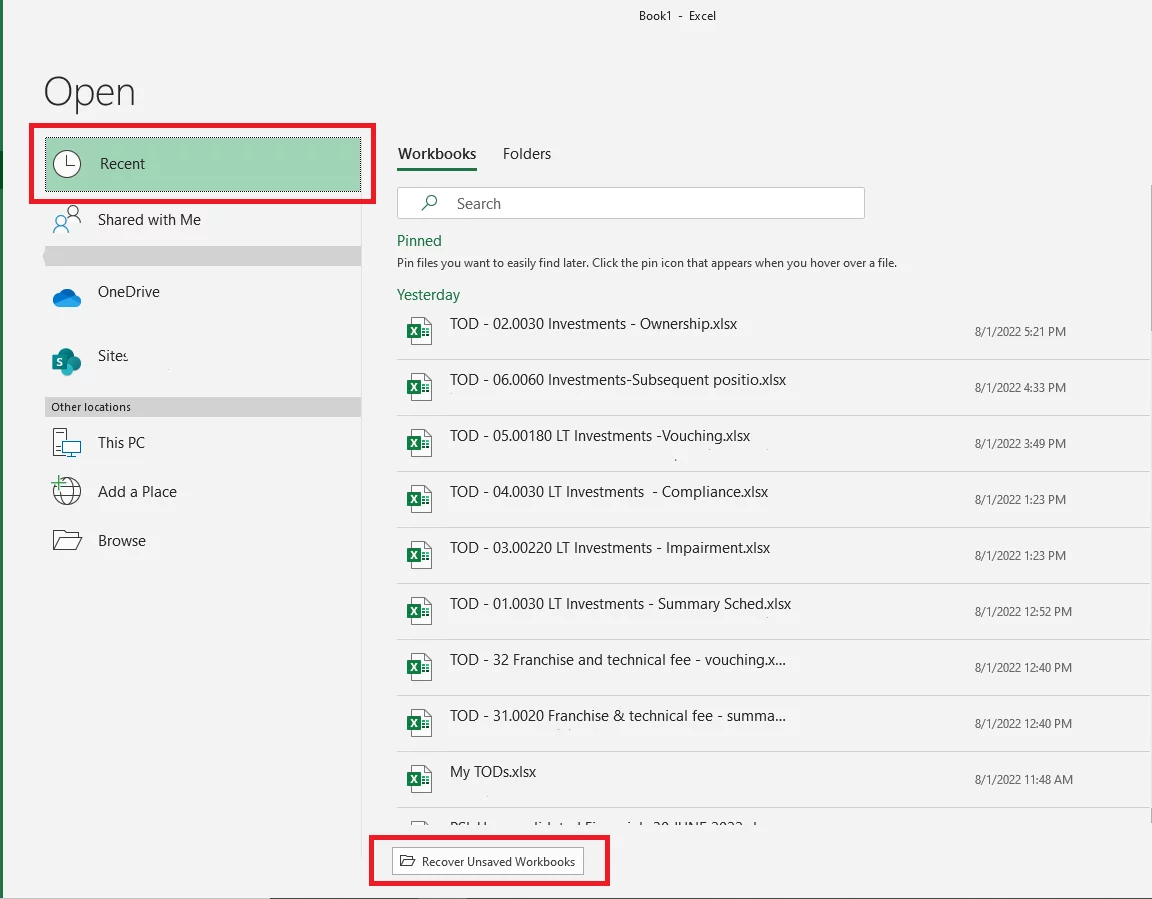Open TOD - 01.0030 LT Investments Summary Sched
The height and width of the screenshot is (899, 1152).
coord(618,604)
